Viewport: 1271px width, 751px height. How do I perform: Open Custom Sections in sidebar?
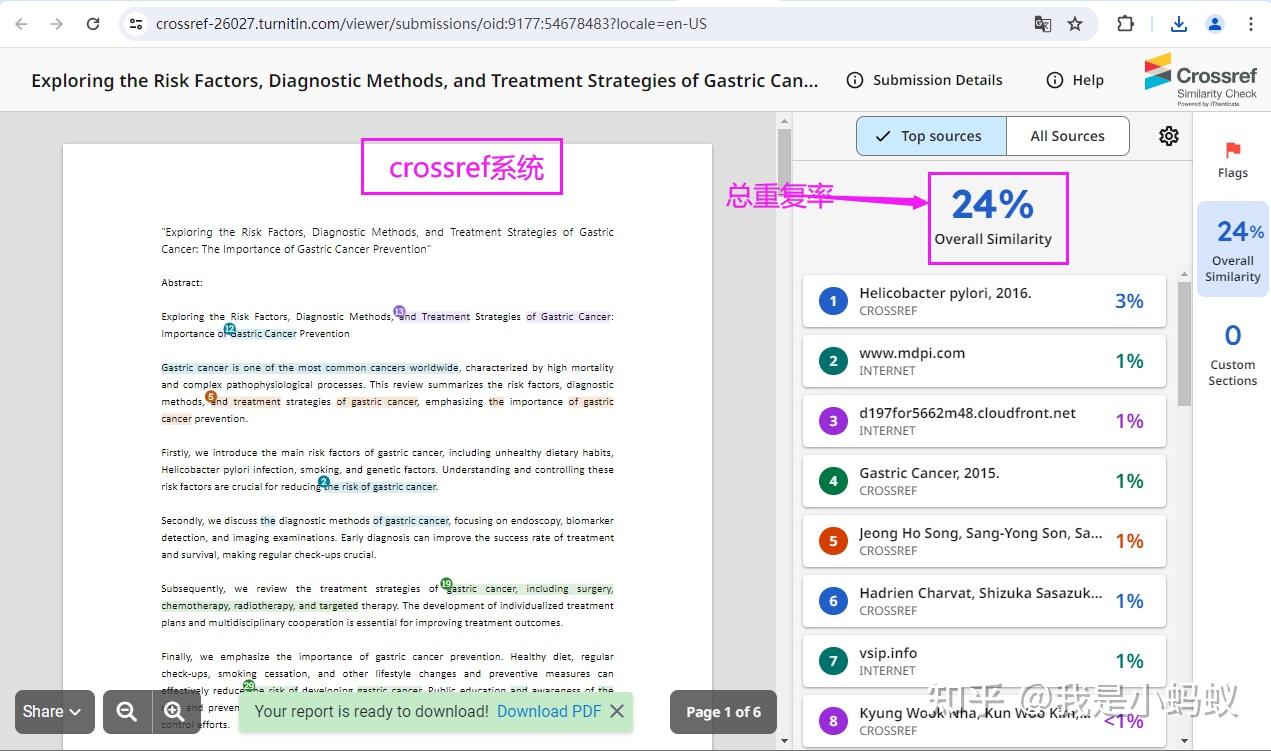click(1232, 353)
